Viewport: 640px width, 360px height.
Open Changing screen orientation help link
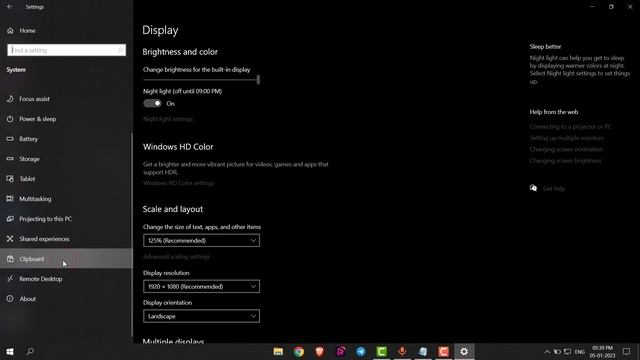[x=566, y=149]
